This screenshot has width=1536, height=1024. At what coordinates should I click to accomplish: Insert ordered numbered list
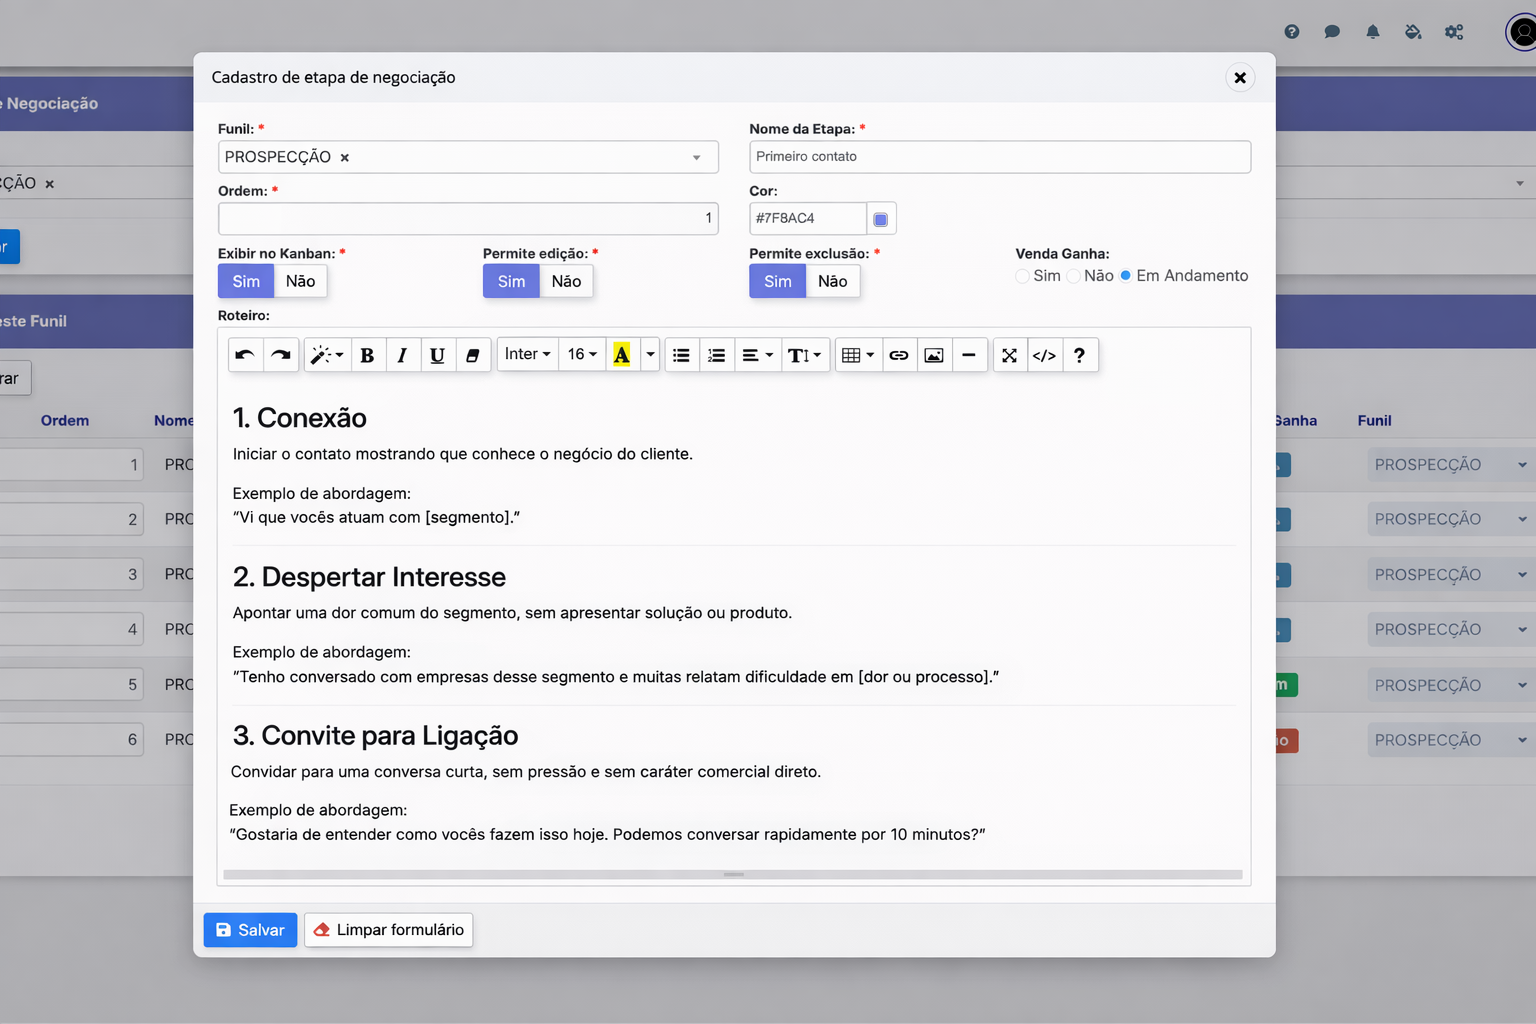click(716, 355)
